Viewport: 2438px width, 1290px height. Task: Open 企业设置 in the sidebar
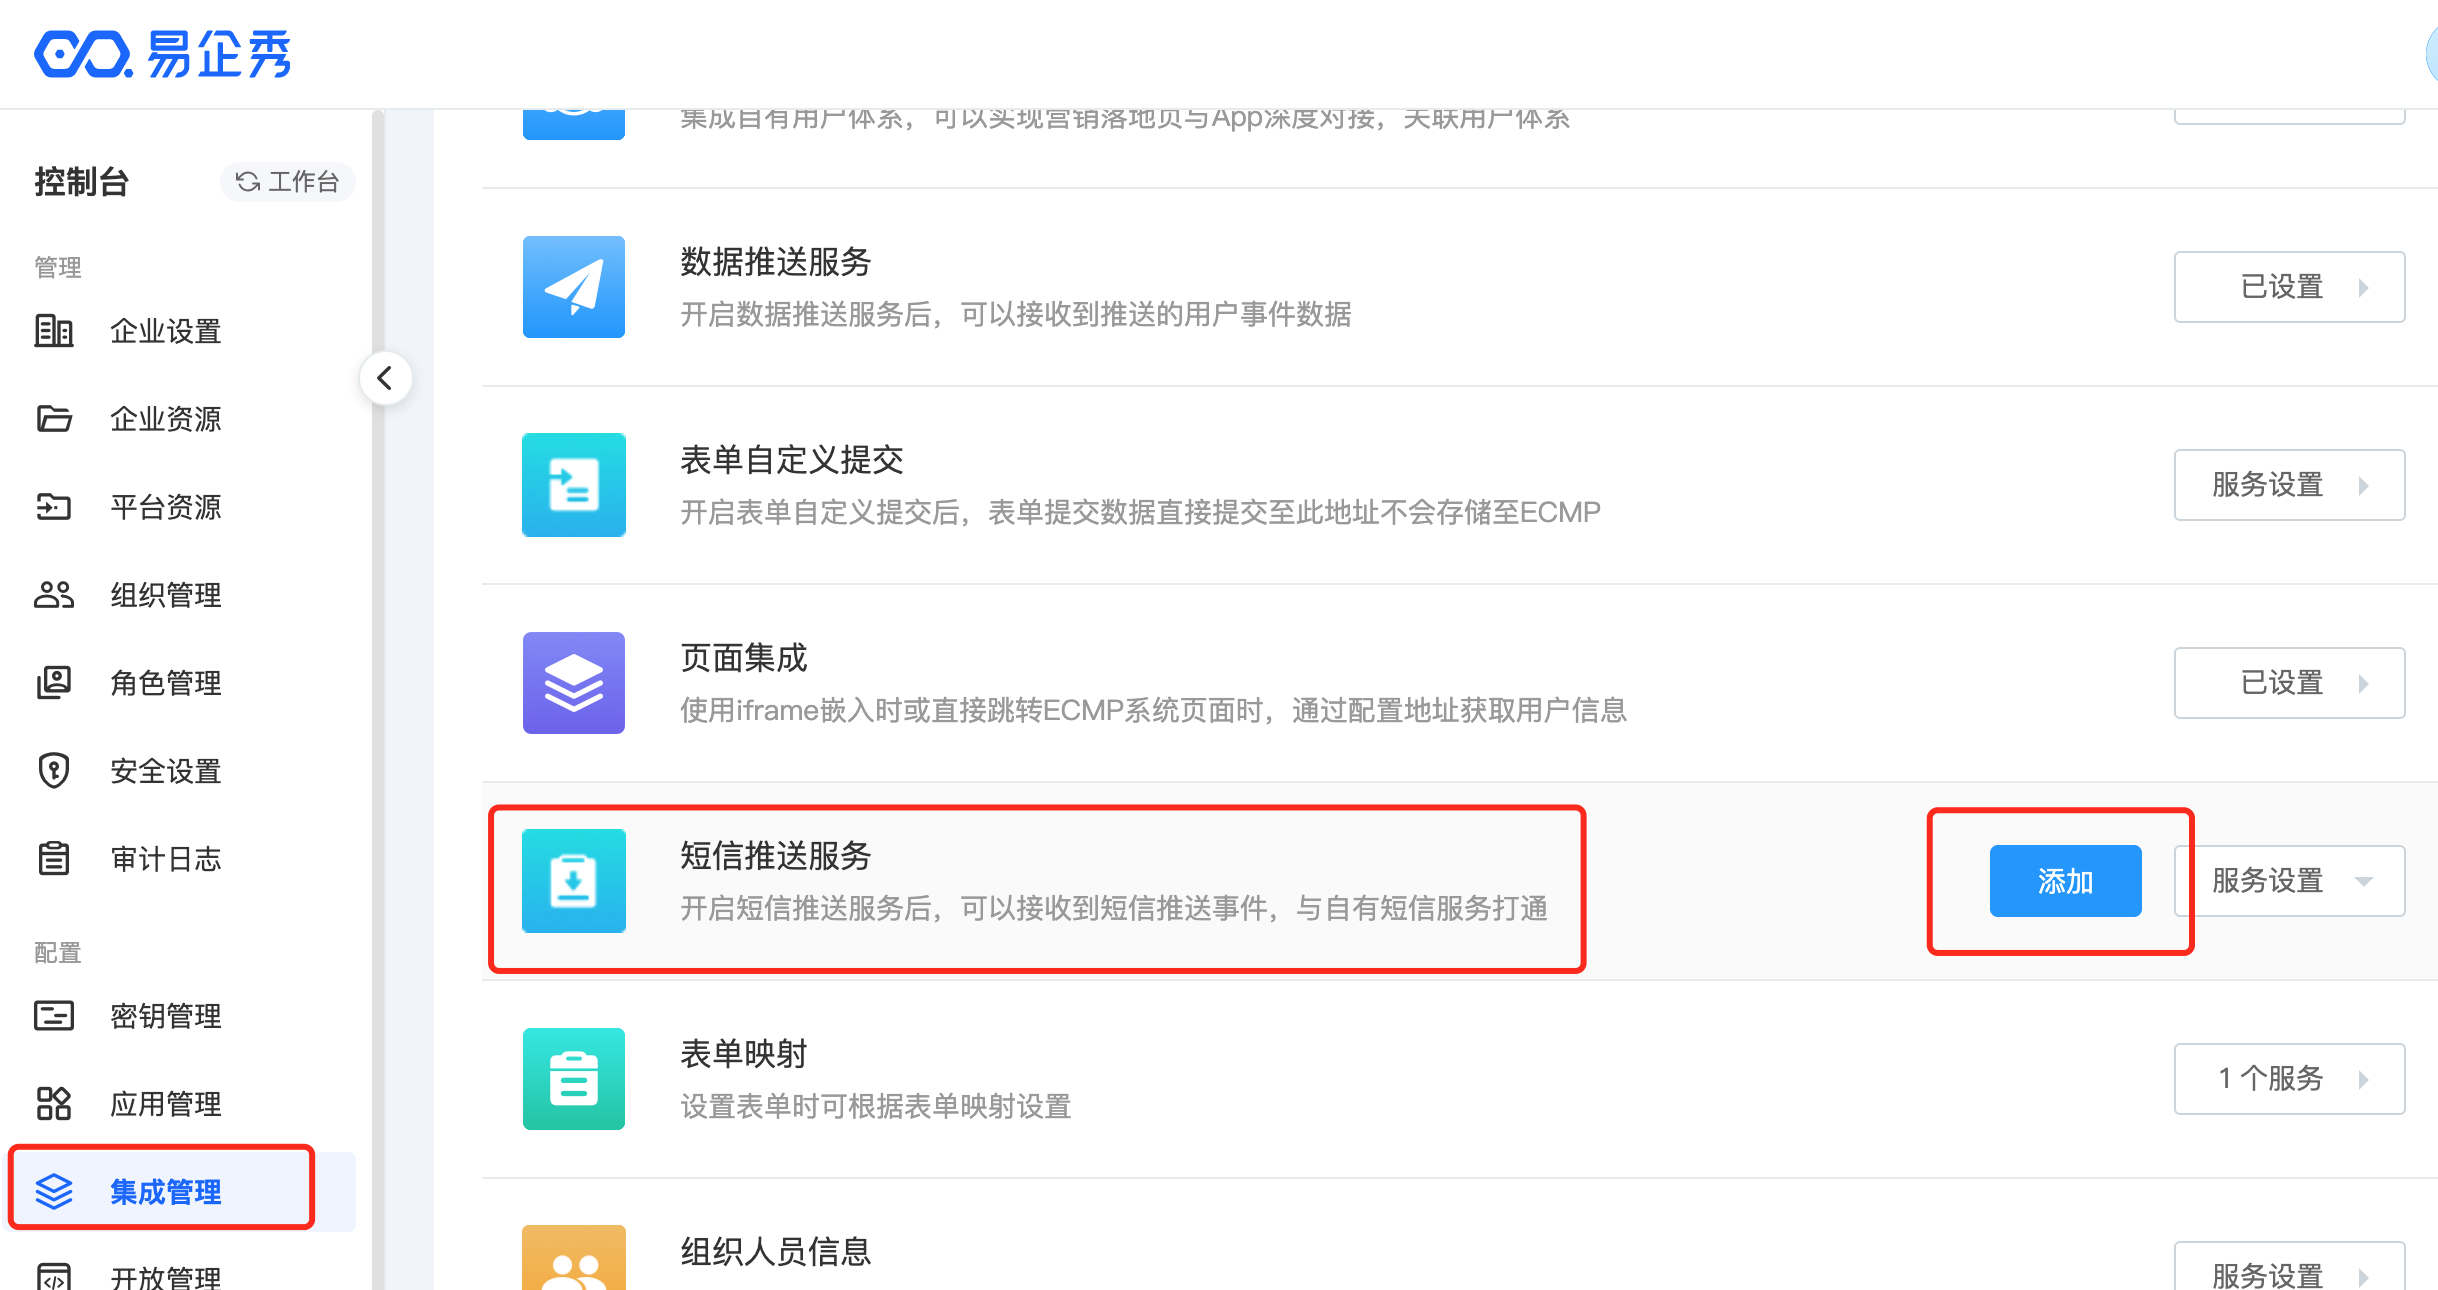tap(165, 331)
